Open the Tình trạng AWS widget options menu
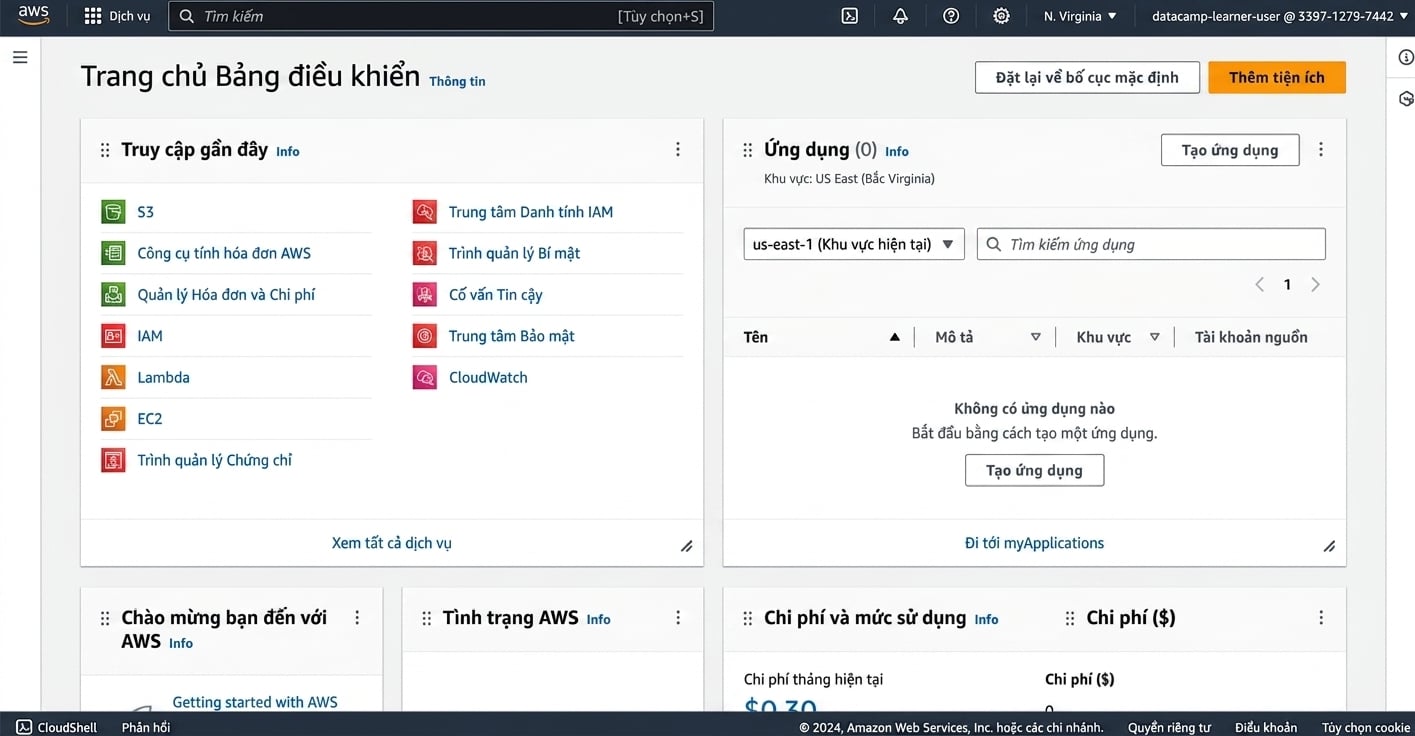The image size is (1415, 736). [678, 618]
